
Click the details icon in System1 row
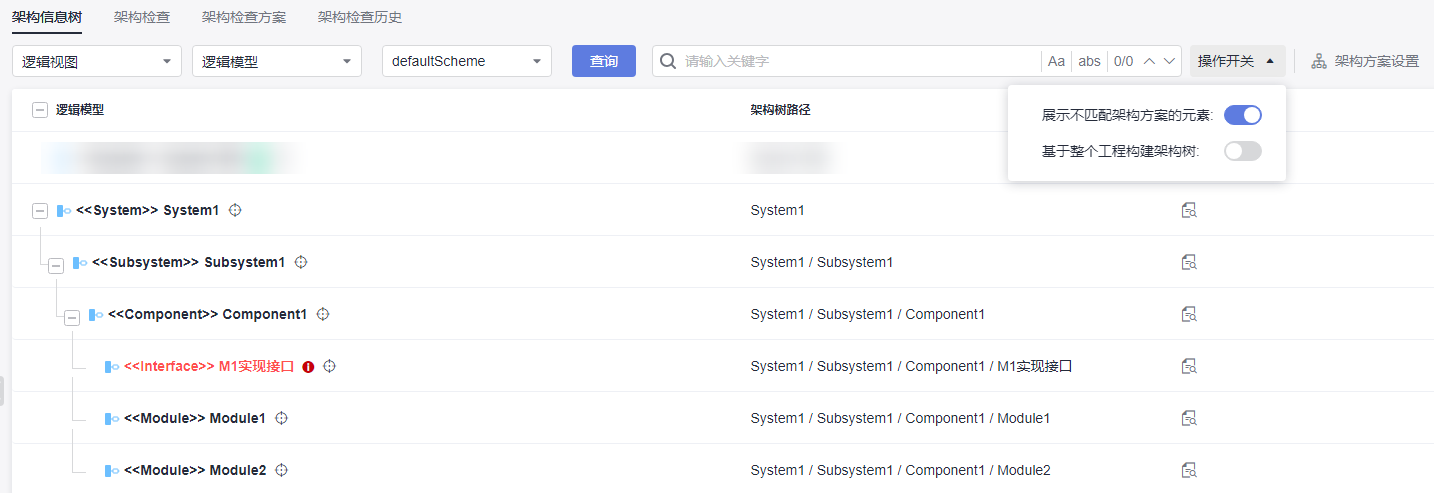coord(1189,210)
